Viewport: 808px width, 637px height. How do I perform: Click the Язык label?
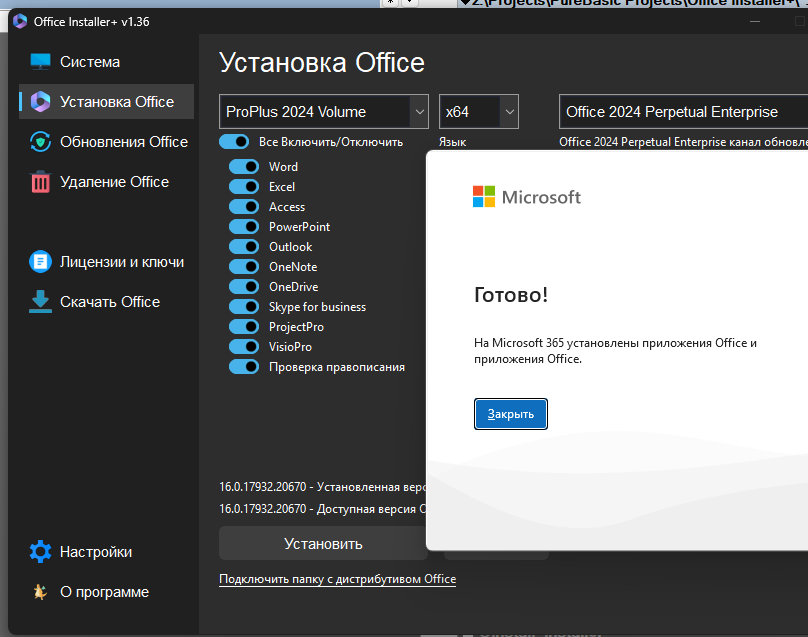[452, 142]
